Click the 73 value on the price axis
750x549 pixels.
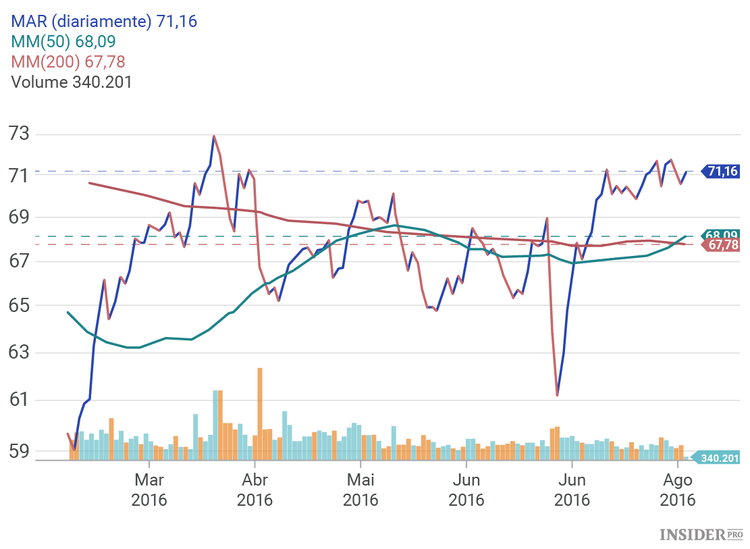coord(19,134)
